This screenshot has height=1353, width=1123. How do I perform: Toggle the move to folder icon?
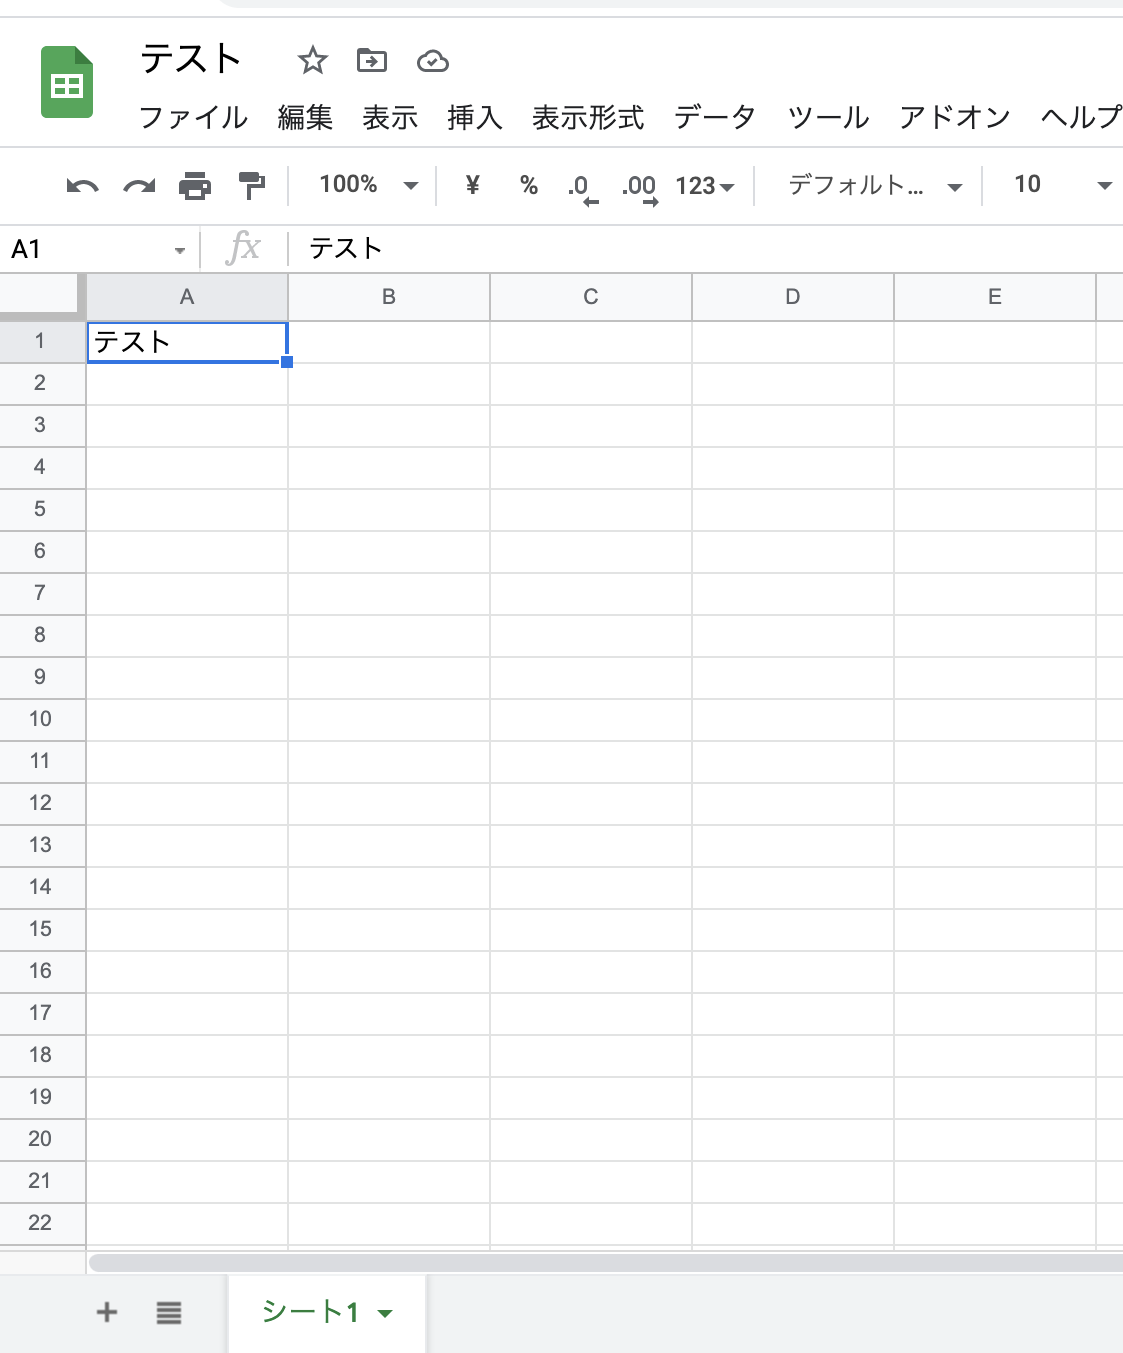coord(372,60)
